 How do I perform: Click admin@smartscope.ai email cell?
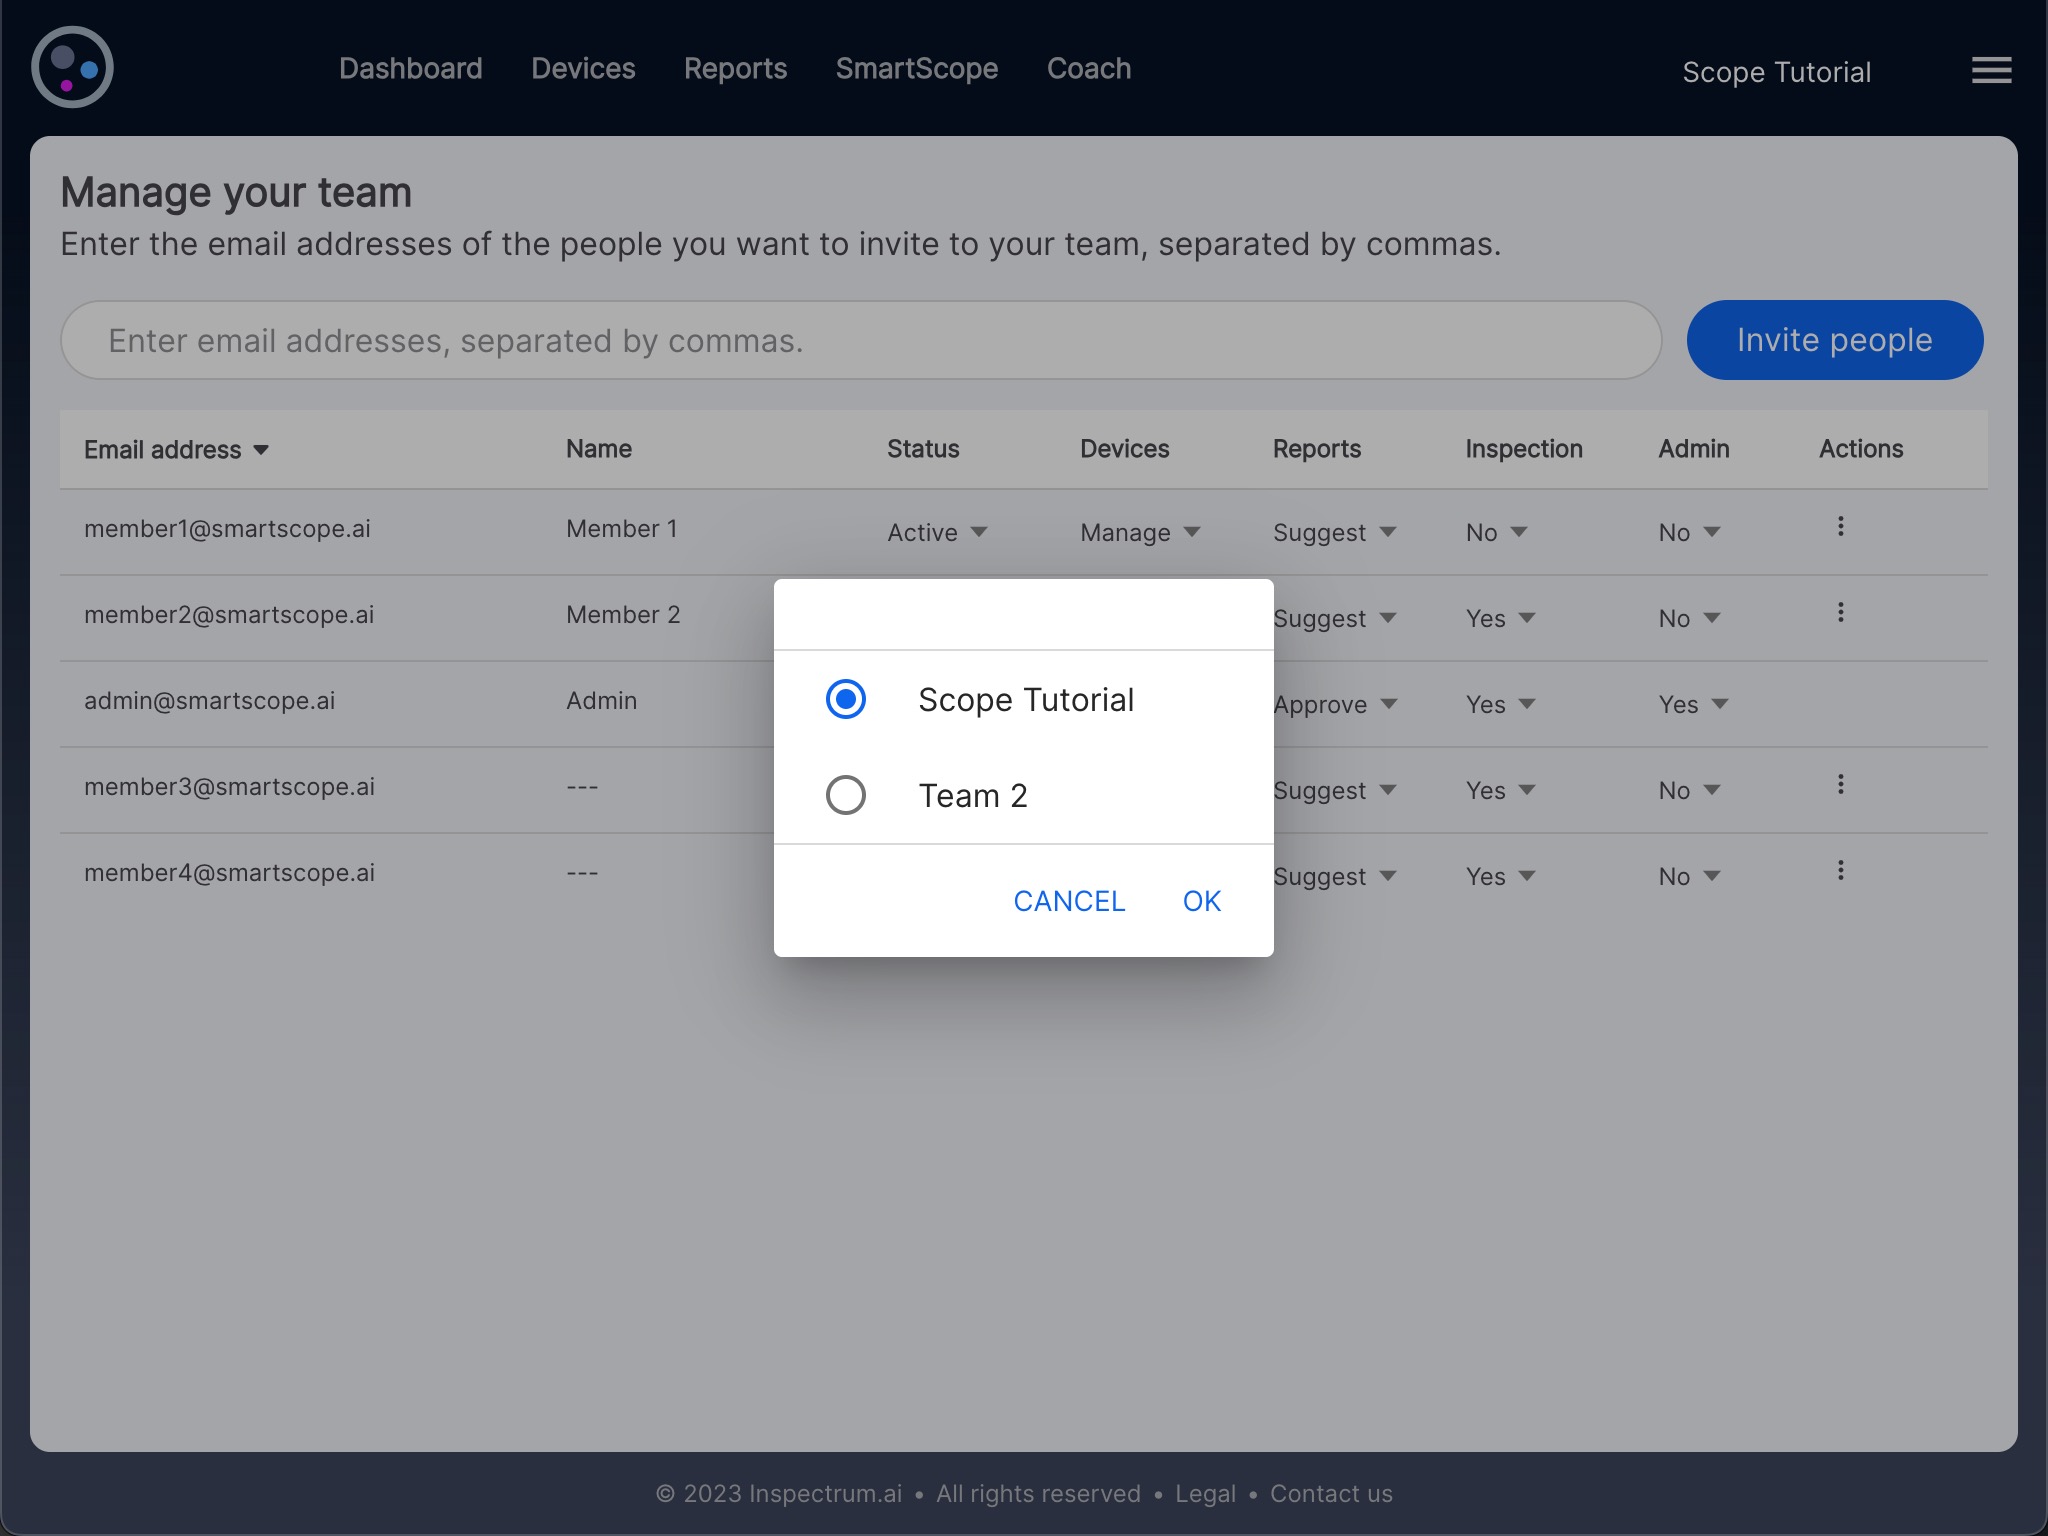[209, 700]
